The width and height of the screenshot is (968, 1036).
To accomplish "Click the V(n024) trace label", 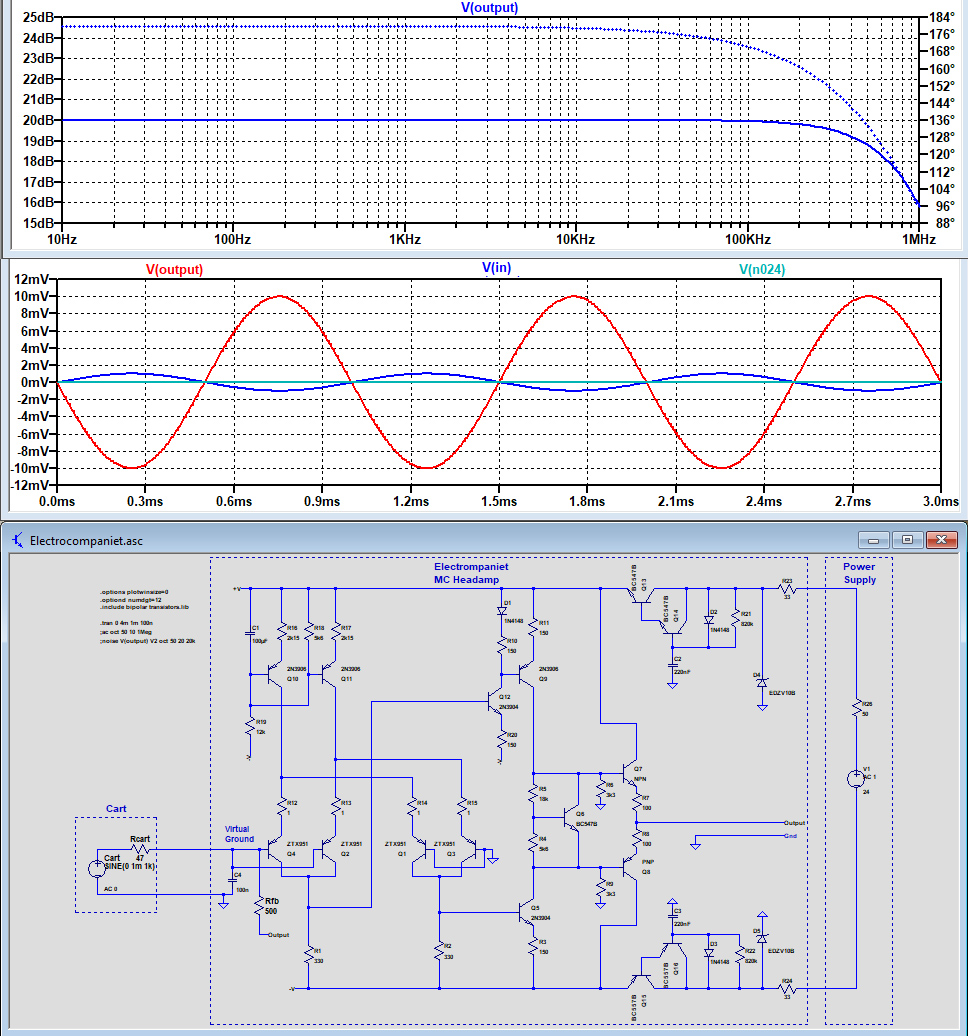I will [762, 269].
